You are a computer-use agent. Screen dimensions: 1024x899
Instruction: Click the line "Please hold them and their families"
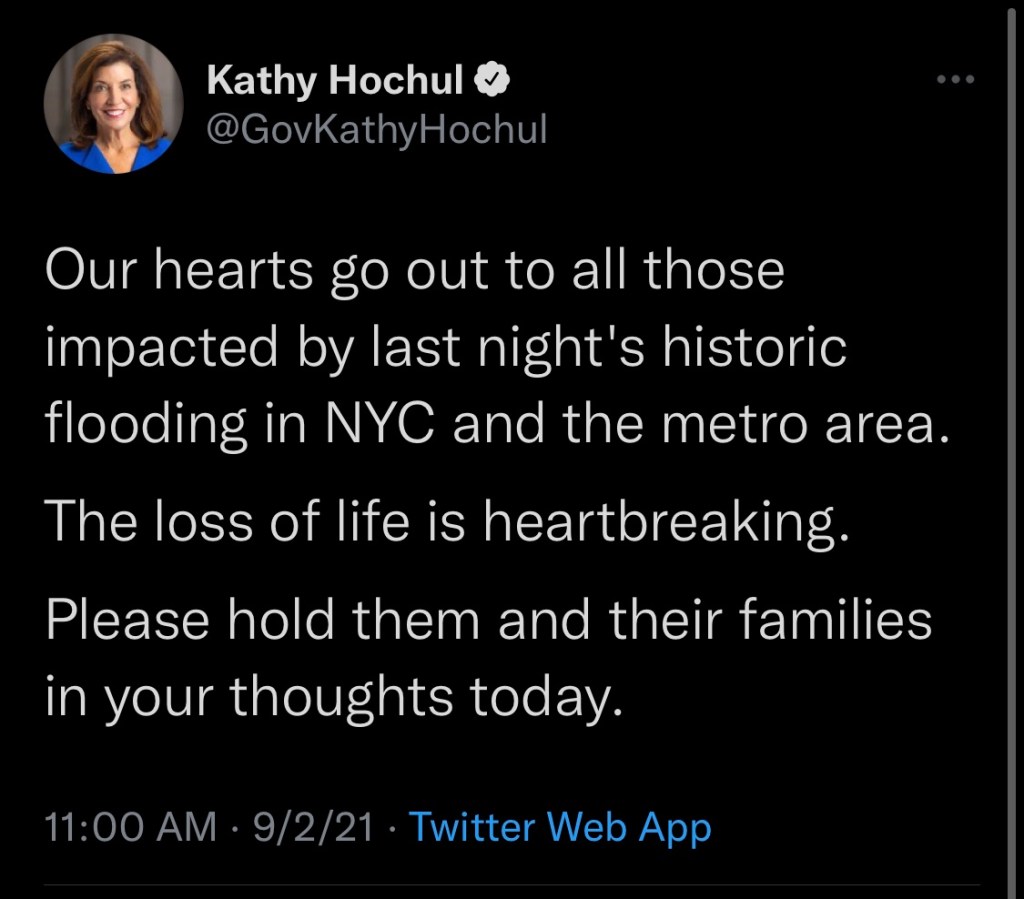488,620
